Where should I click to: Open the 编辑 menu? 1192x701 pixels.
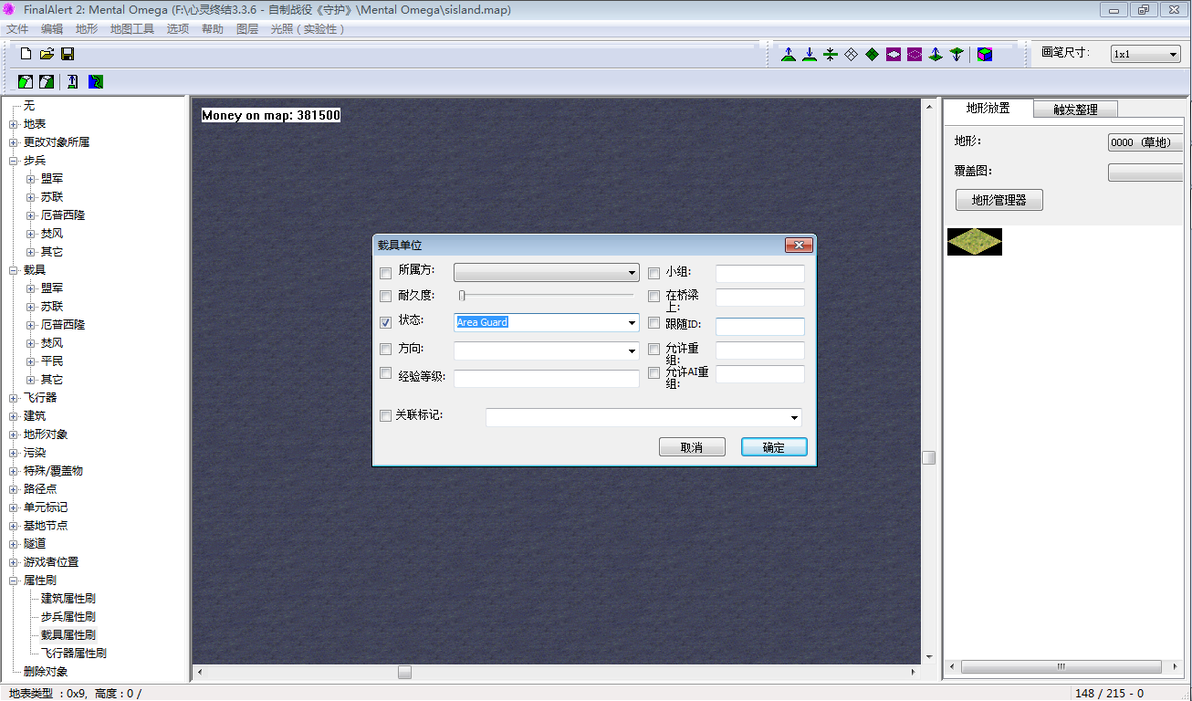[52, 29]
